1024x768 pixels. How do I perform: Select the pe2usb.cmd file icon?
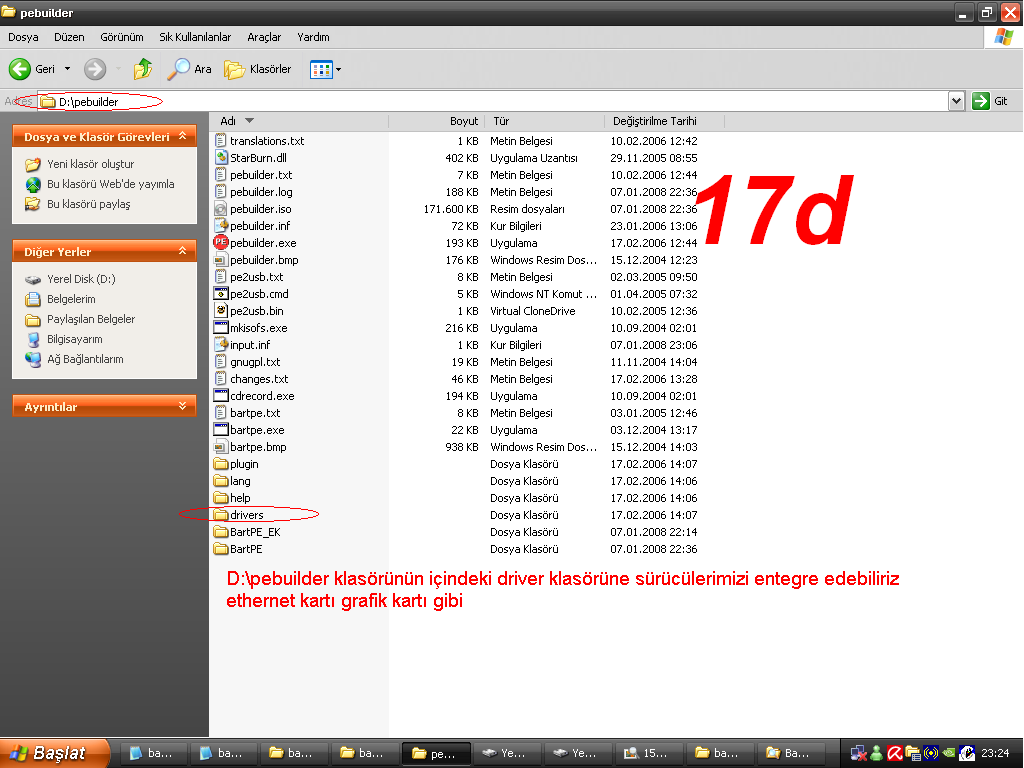221,294
